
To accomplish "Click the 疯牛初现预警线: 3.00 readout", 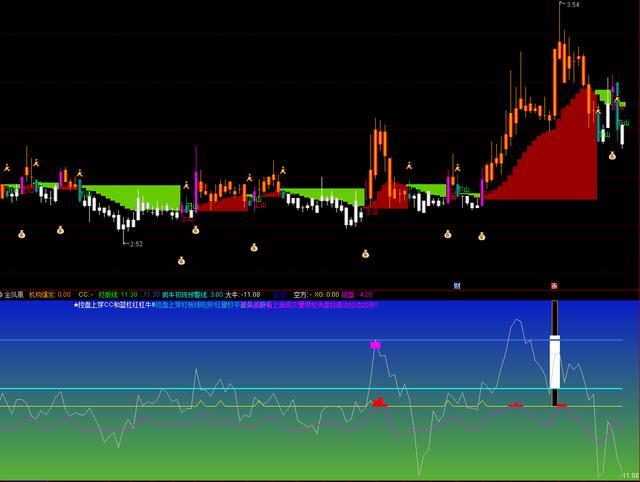I will click(192, 294).
